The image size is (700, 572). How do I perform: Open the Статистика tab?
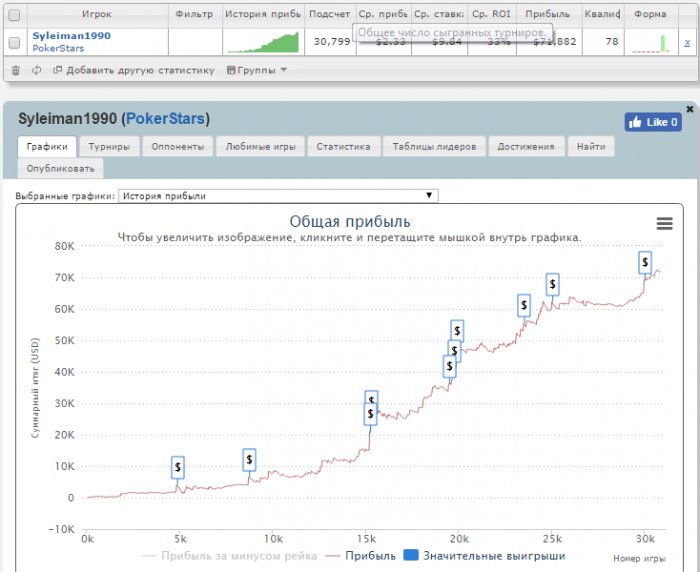[343, 146]
